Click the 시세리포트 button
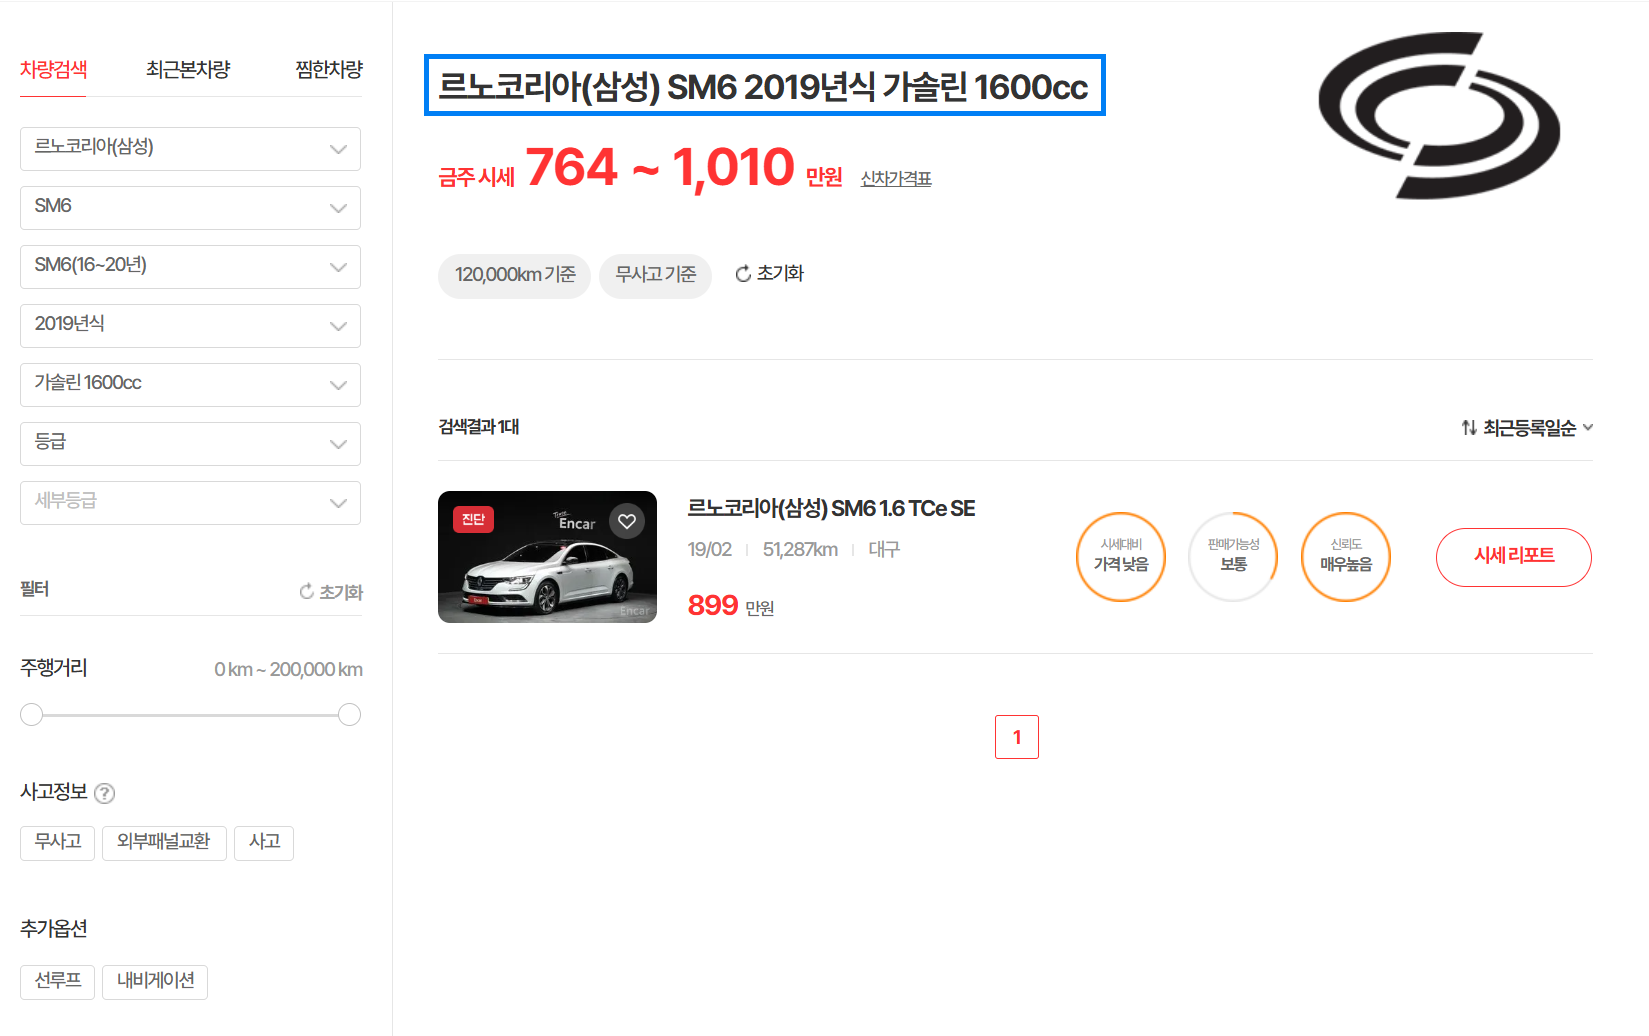 (x=1513, y=556)
